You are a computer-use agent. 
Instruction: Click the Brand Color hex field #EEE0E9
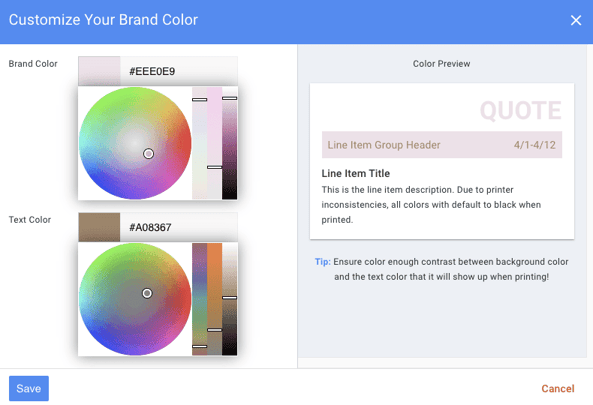[x=179, y=71]
